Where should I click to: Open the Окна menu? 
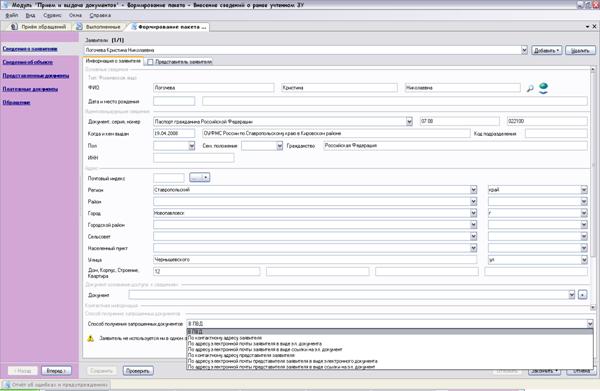pos(75,15)
